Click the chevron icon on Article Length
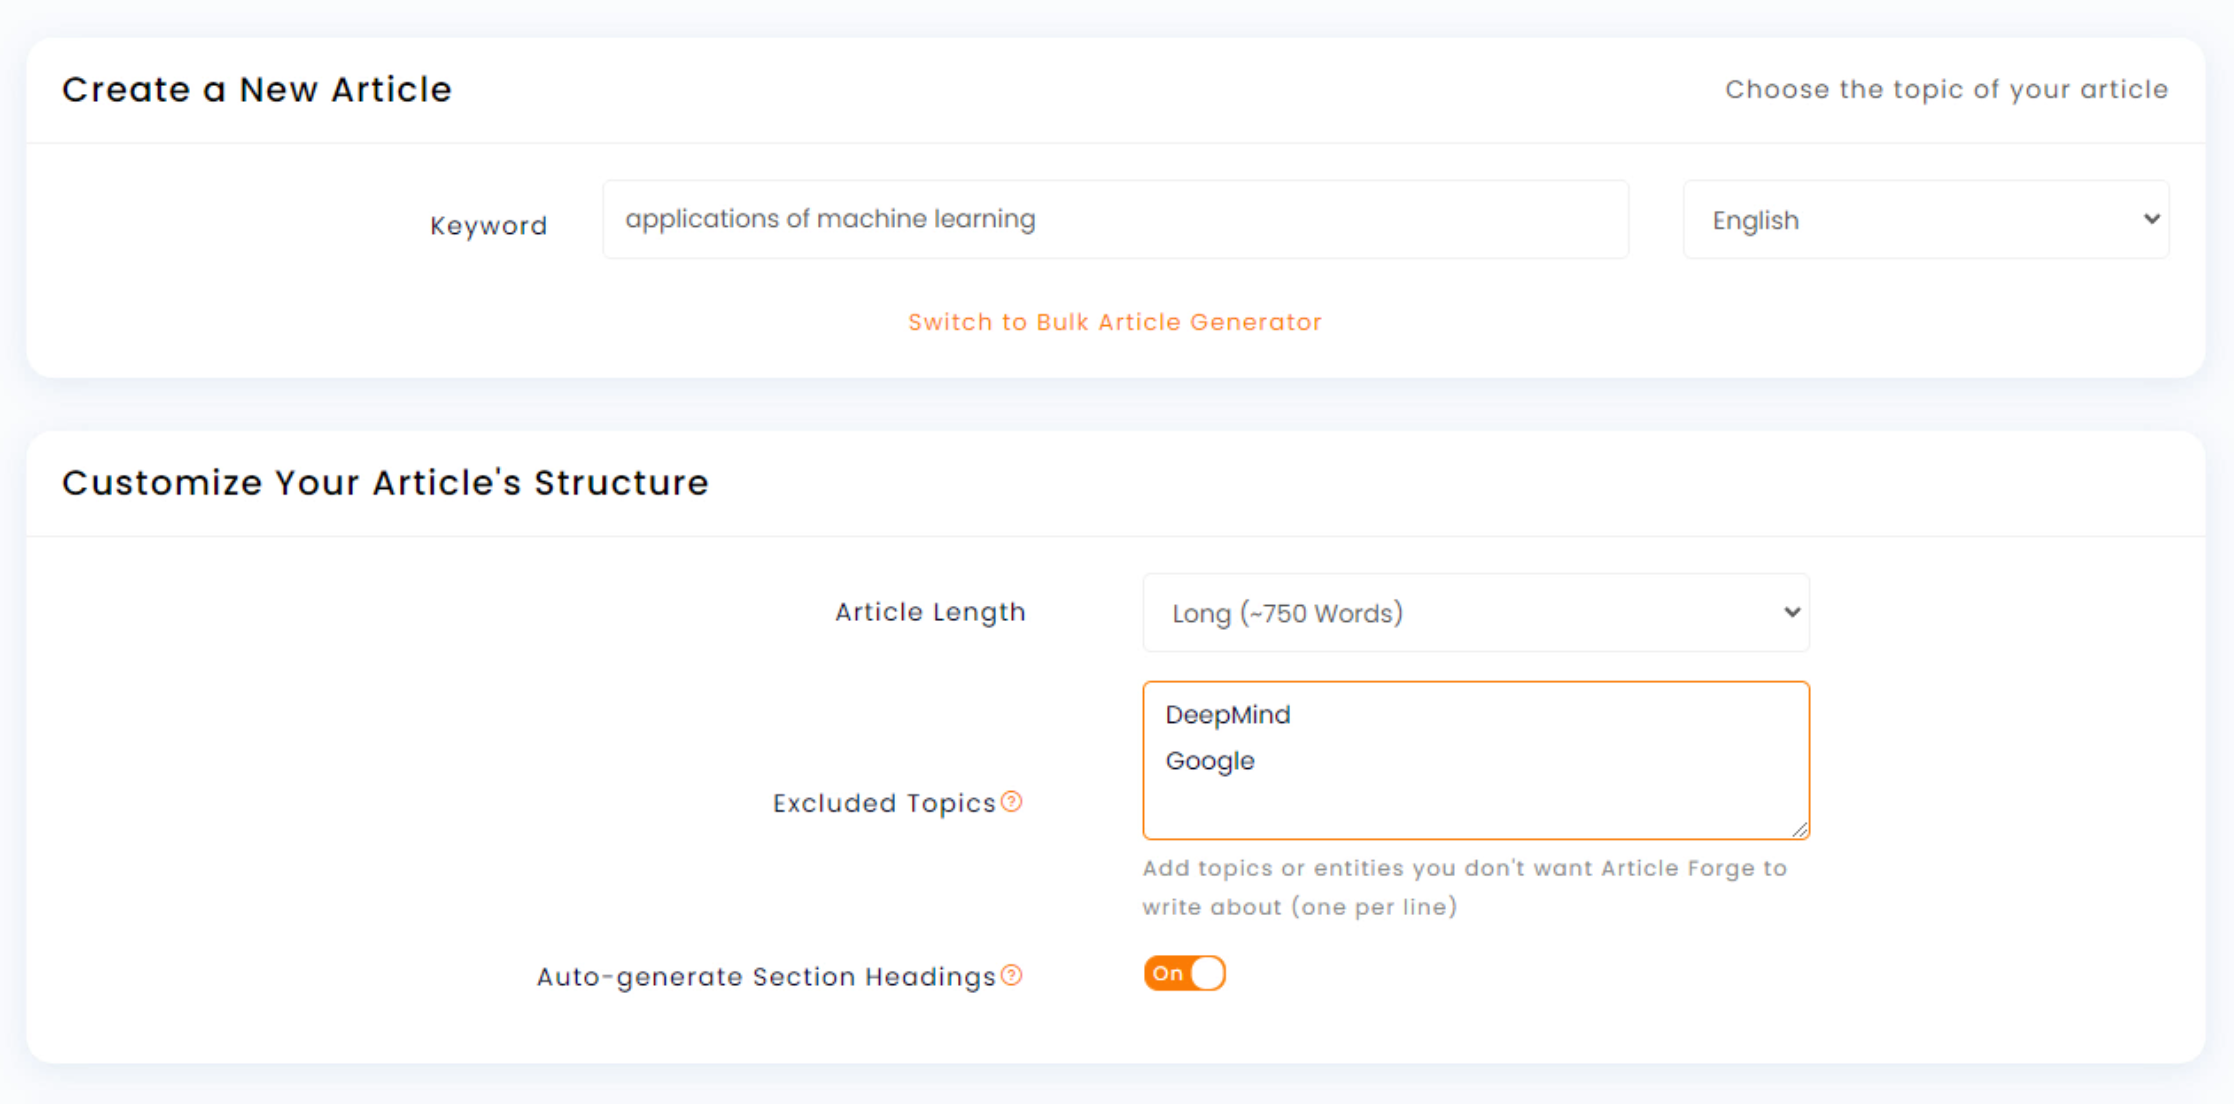Viewport: 2234px width, 1104px height. click(x=1791, y=612)
